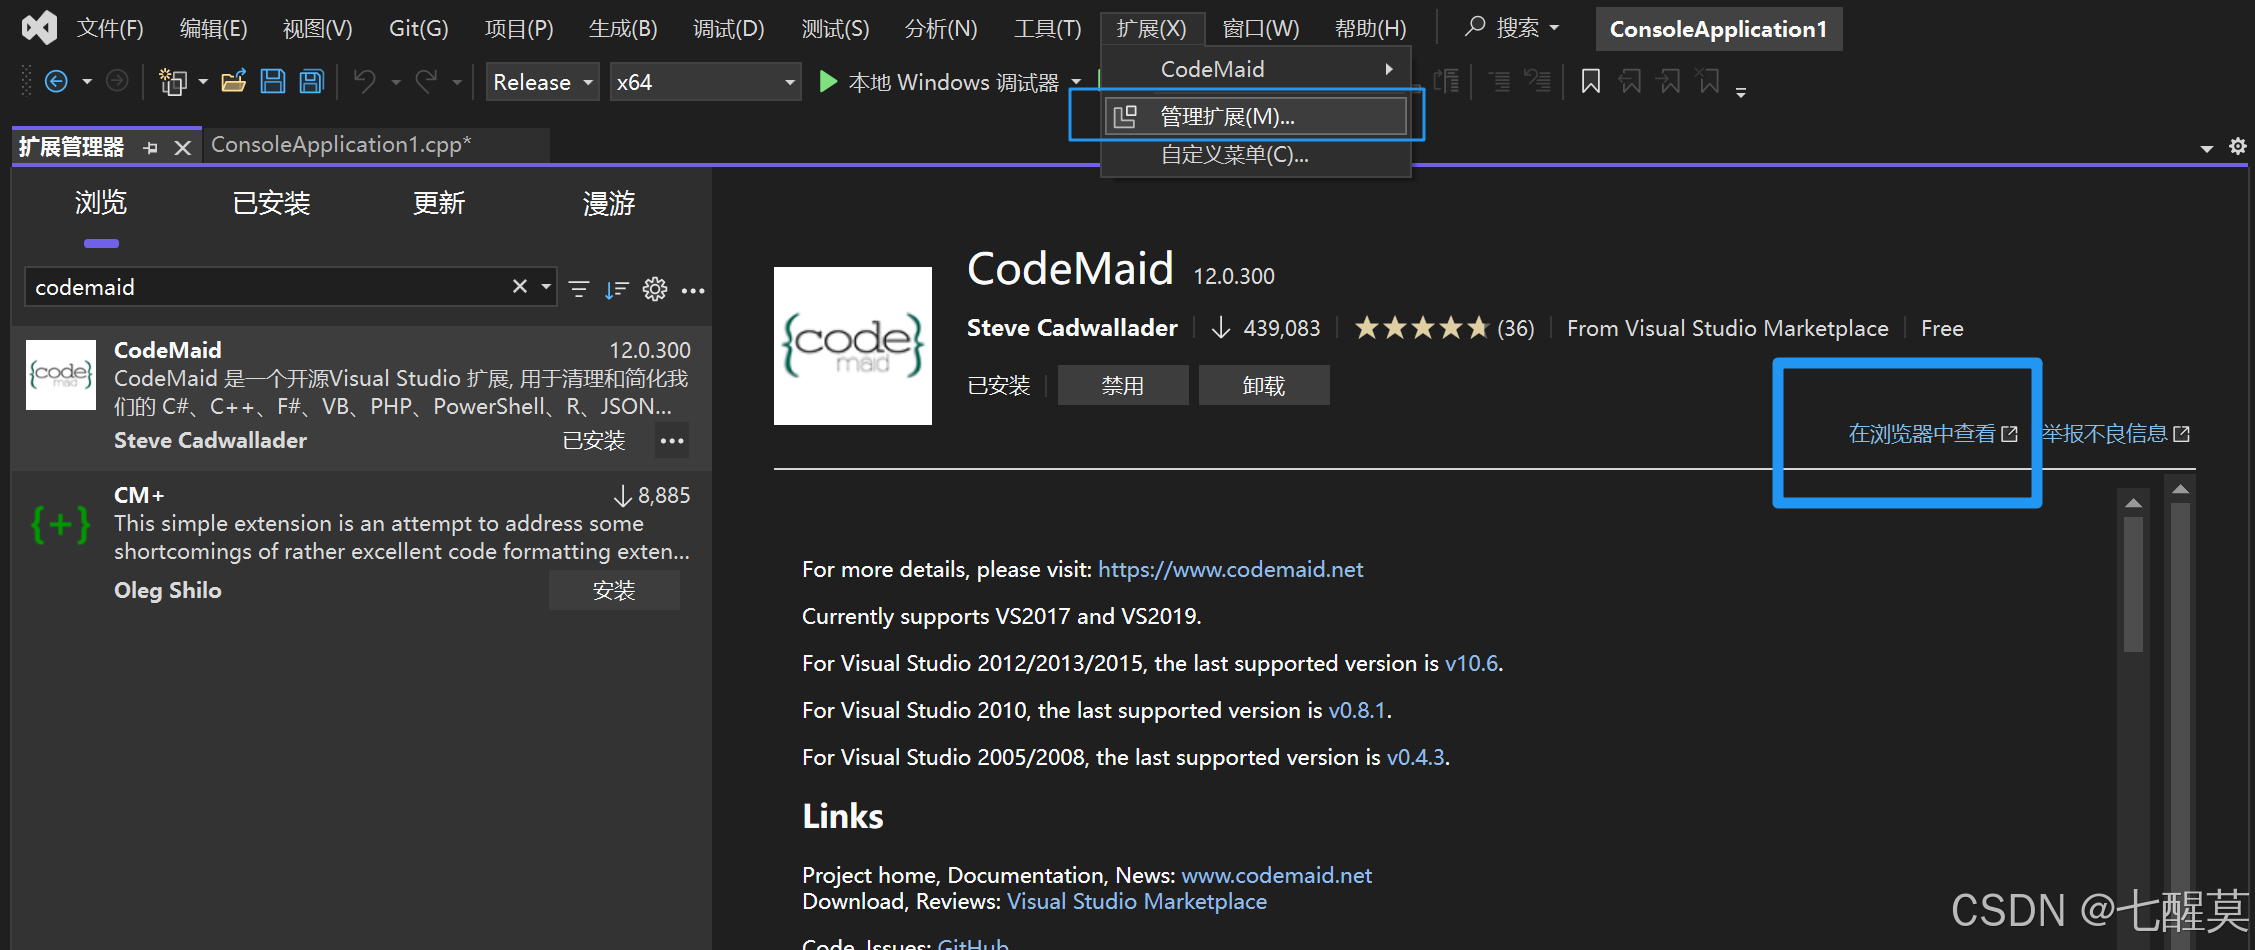Install the CM+ extension
Viewport: 2255px width, 950px height.
point(613,589)
